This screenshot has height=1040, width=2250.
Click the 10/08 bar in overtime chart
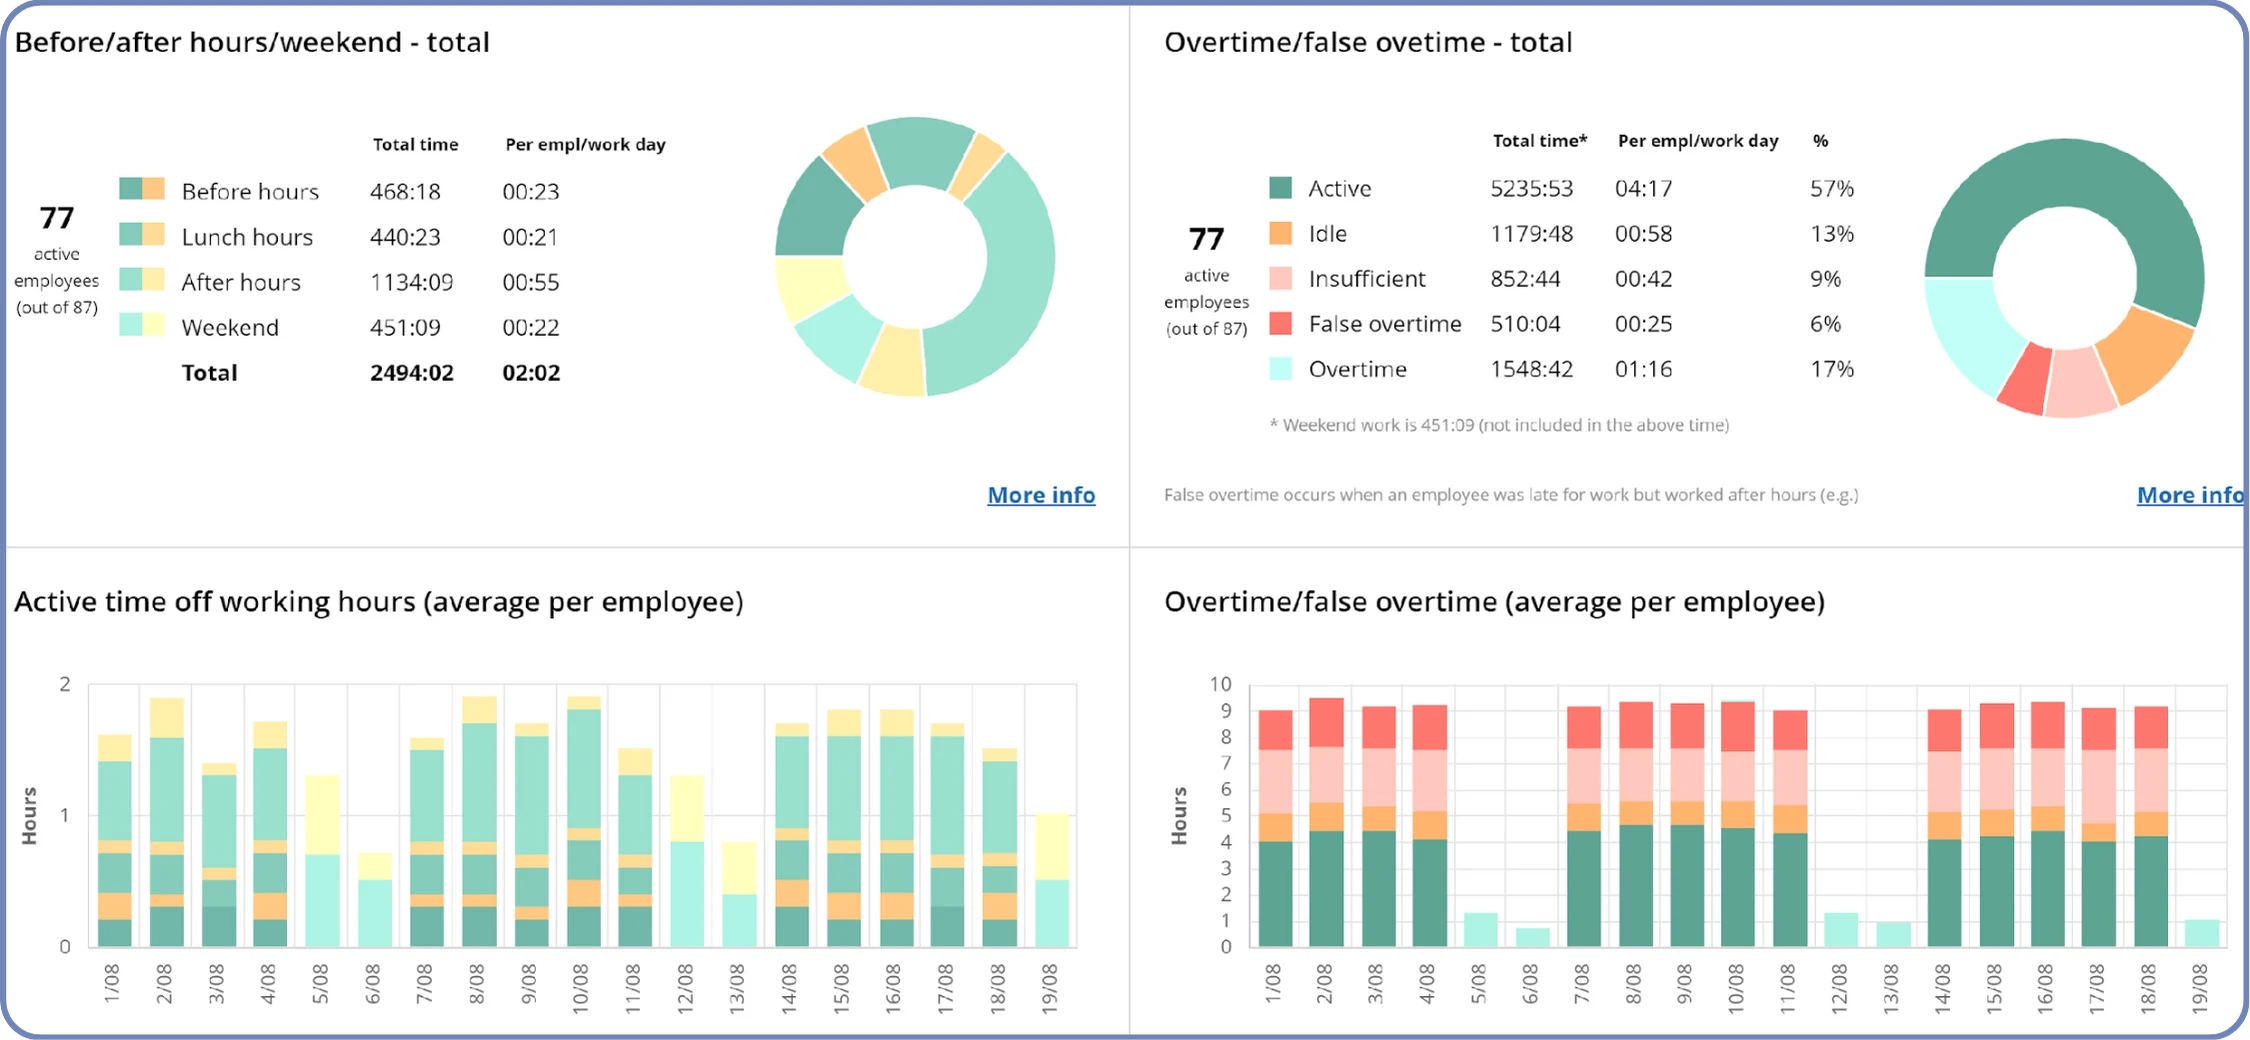point(1738,824)
